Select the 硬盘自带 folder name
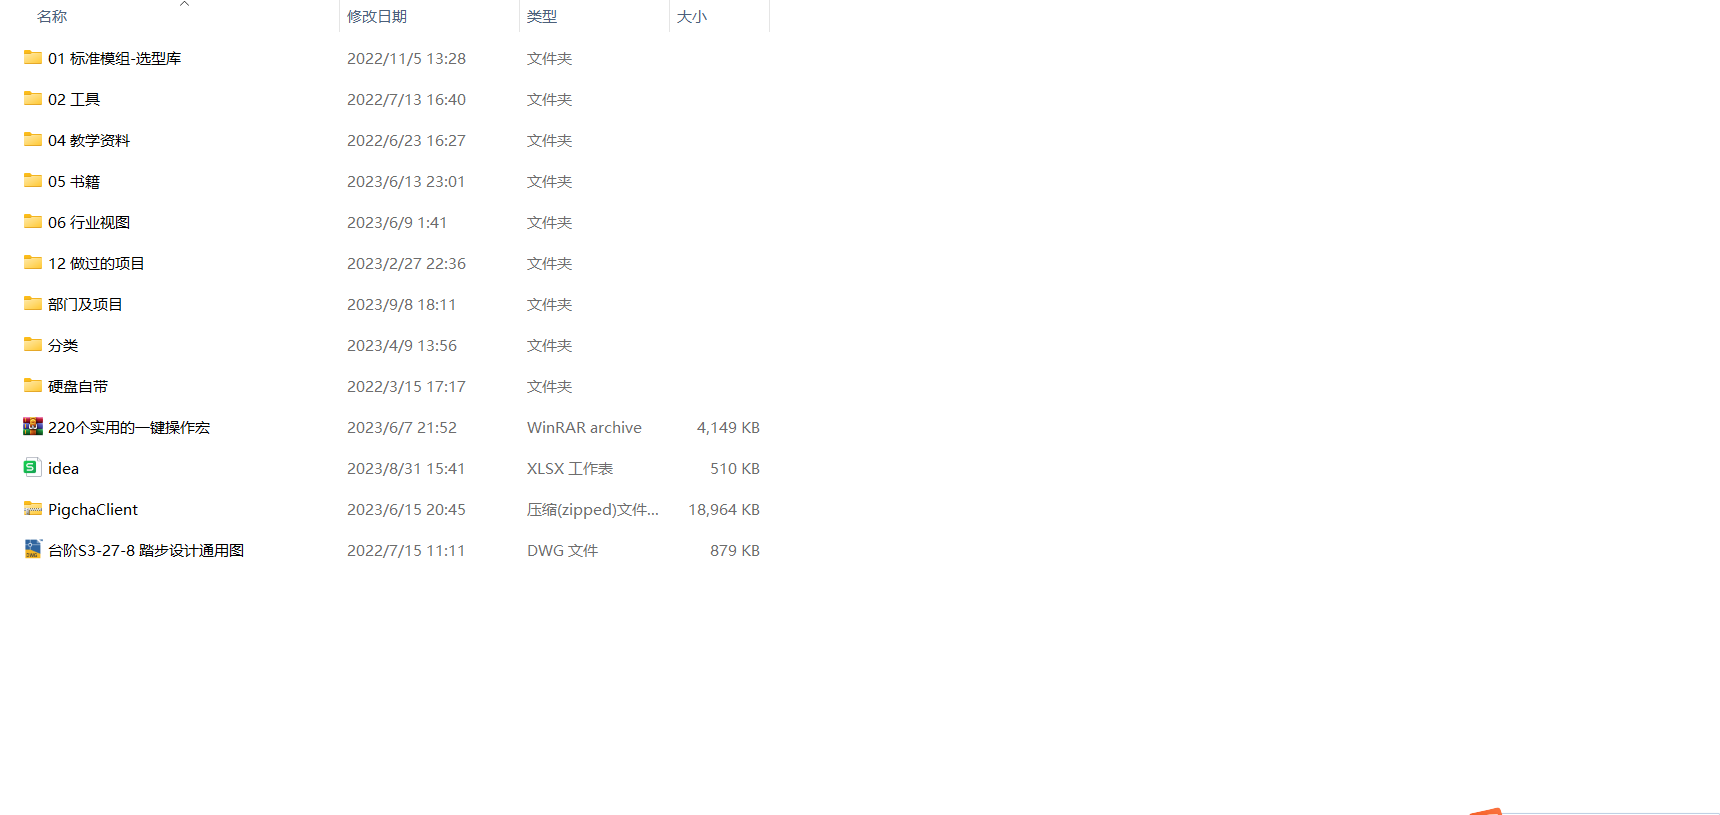1720x815 pixels. (78, 387)
